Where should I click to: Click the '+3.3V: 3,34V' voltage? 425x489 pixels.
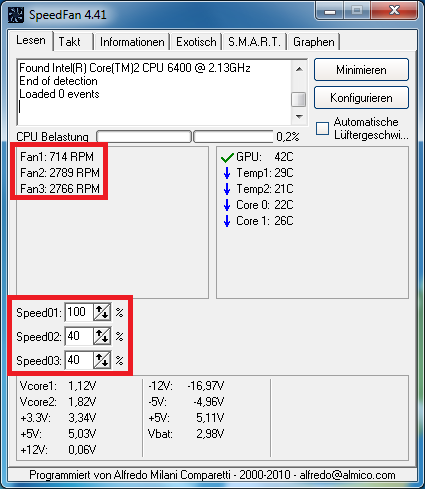point(58,418)
